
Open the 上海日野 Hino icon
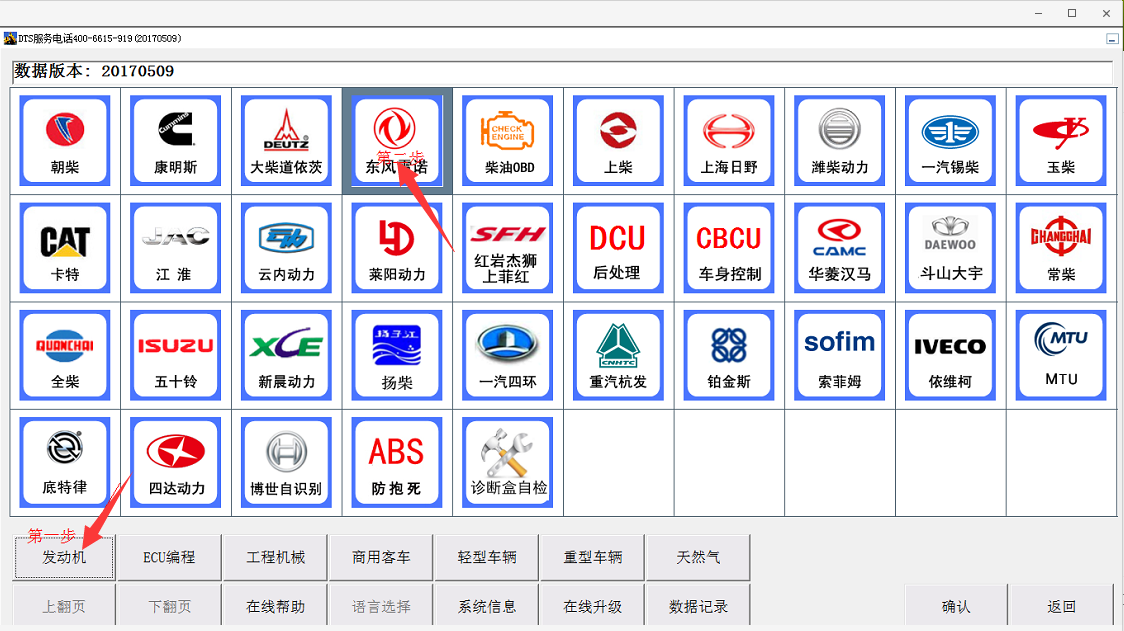[729, 141]
